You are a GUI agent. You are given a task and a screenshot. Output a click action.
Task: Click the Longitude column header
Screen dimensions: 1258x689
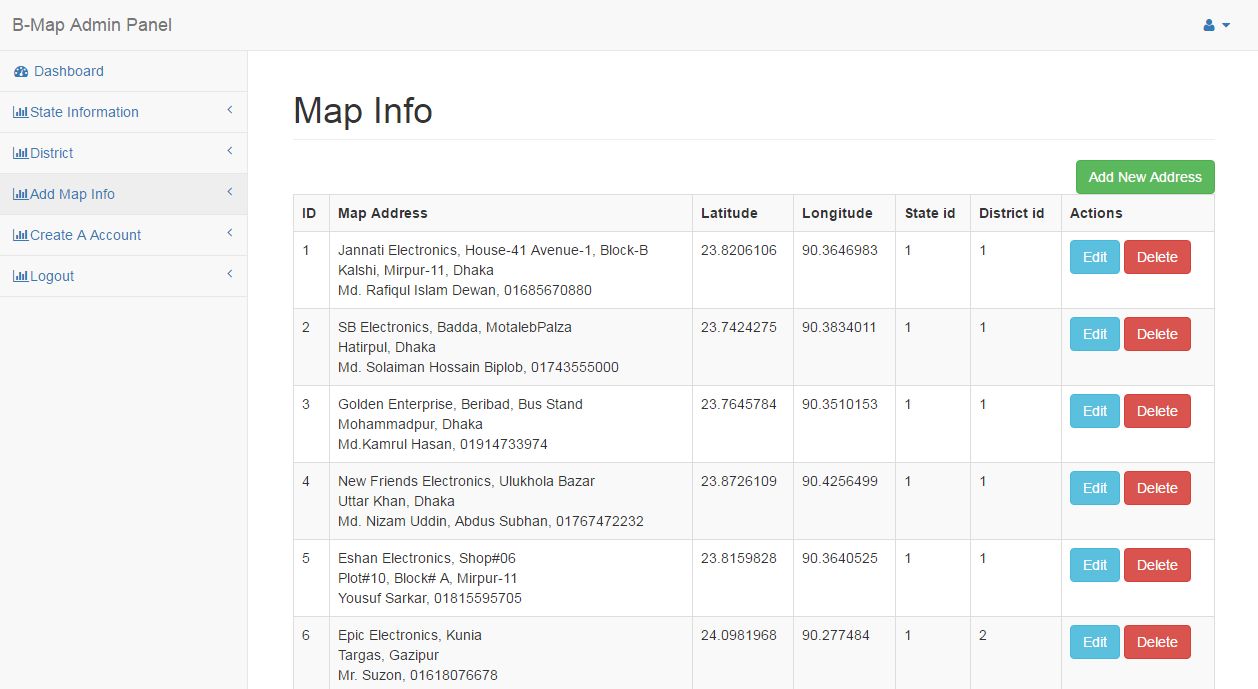point(837,213)
